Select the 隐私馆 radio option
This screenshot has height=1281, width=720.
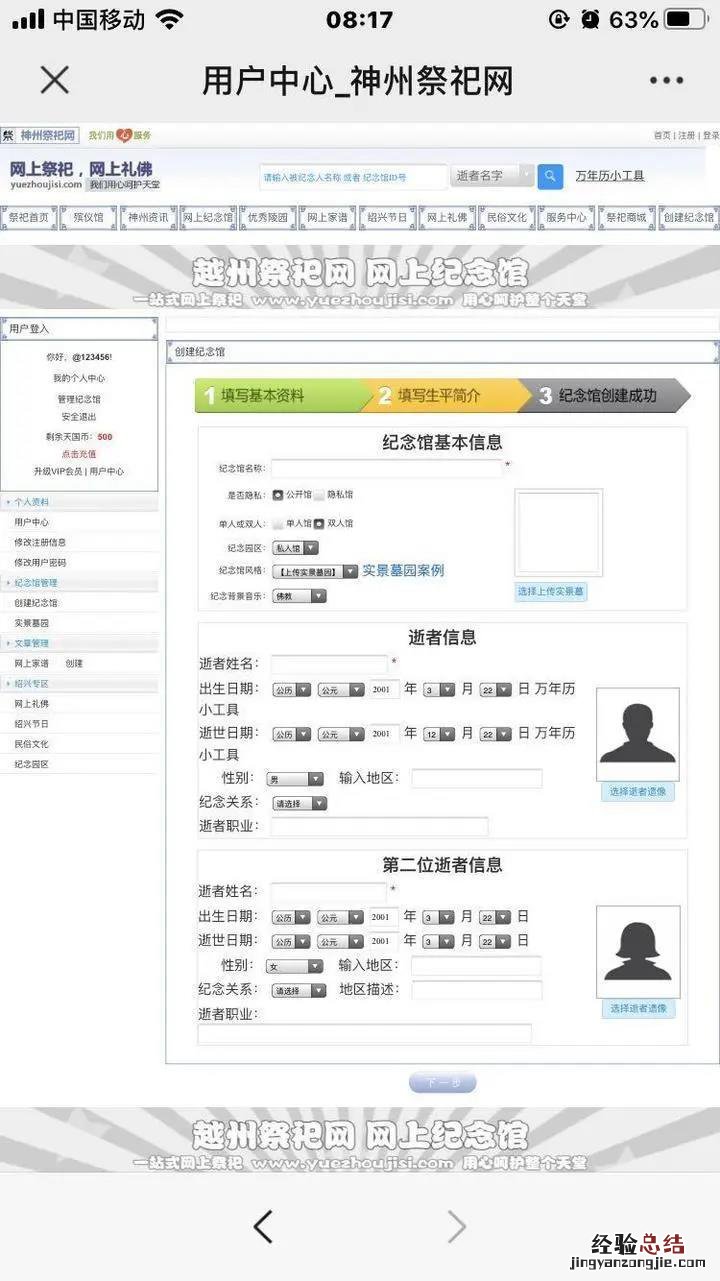[319, 495]
